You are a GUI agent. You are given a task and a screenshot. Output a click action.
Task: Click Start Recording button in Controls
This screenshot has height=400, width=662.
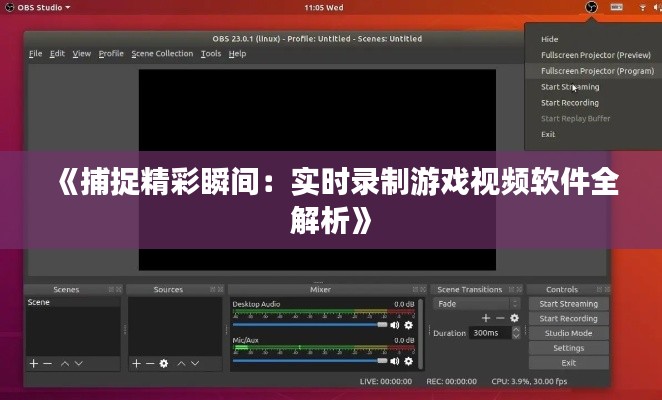(x=569, y=318)
